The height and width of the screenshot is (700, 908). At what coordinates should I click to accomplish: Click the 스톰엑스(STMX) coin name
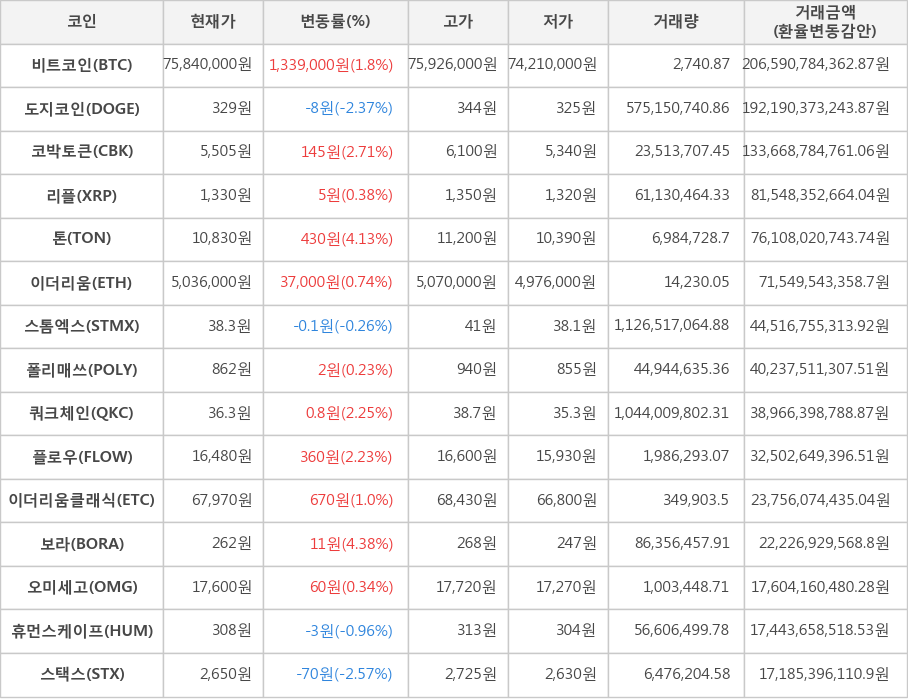point(82,326)
